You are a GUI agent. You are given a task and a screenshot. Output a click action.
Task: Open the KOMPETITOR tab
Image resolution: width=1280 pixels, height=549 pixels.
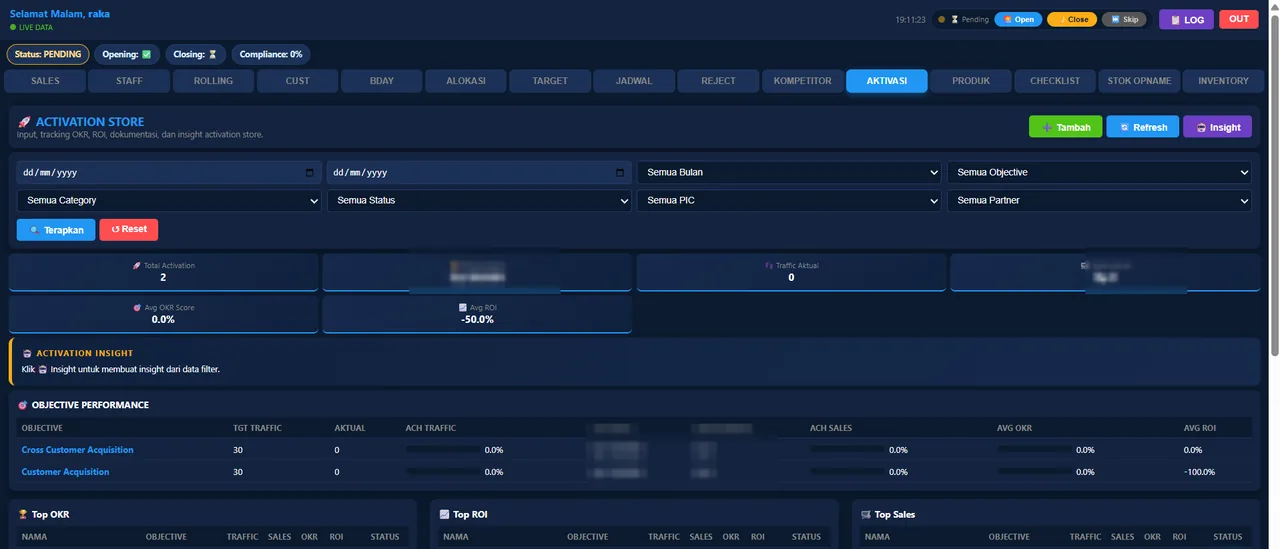tap(802, 81)
